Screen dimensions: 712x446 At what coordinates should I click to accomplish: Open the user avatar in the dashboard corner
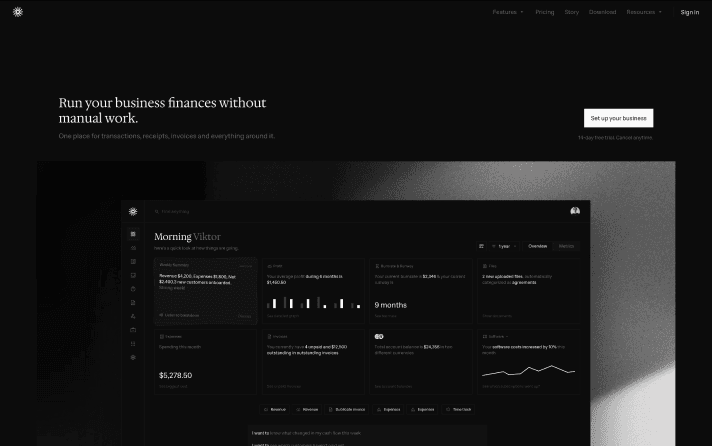pyautogui.click(x=575, y=211)
